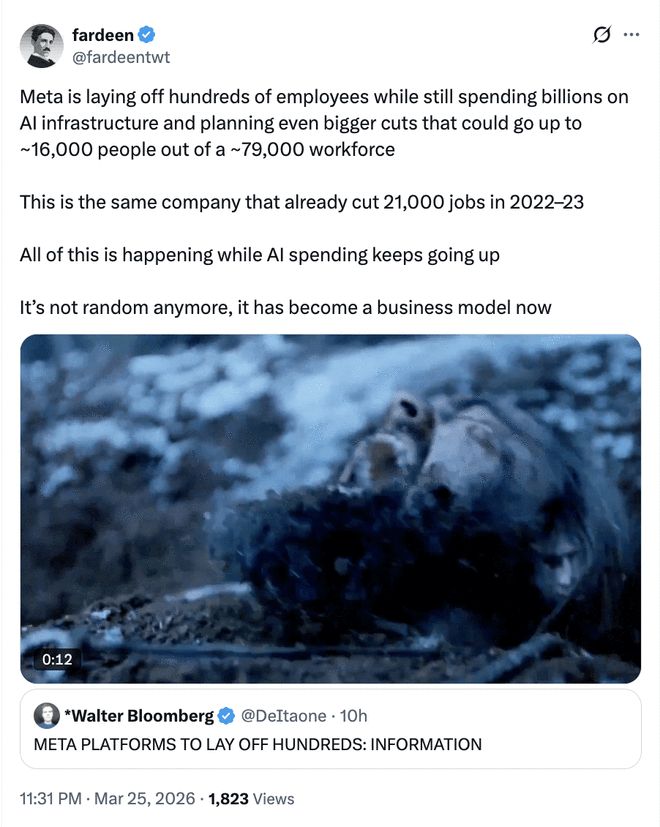Click the fardeen display name
The height and width of the screenshot is (827, 660).
point(102,35)
